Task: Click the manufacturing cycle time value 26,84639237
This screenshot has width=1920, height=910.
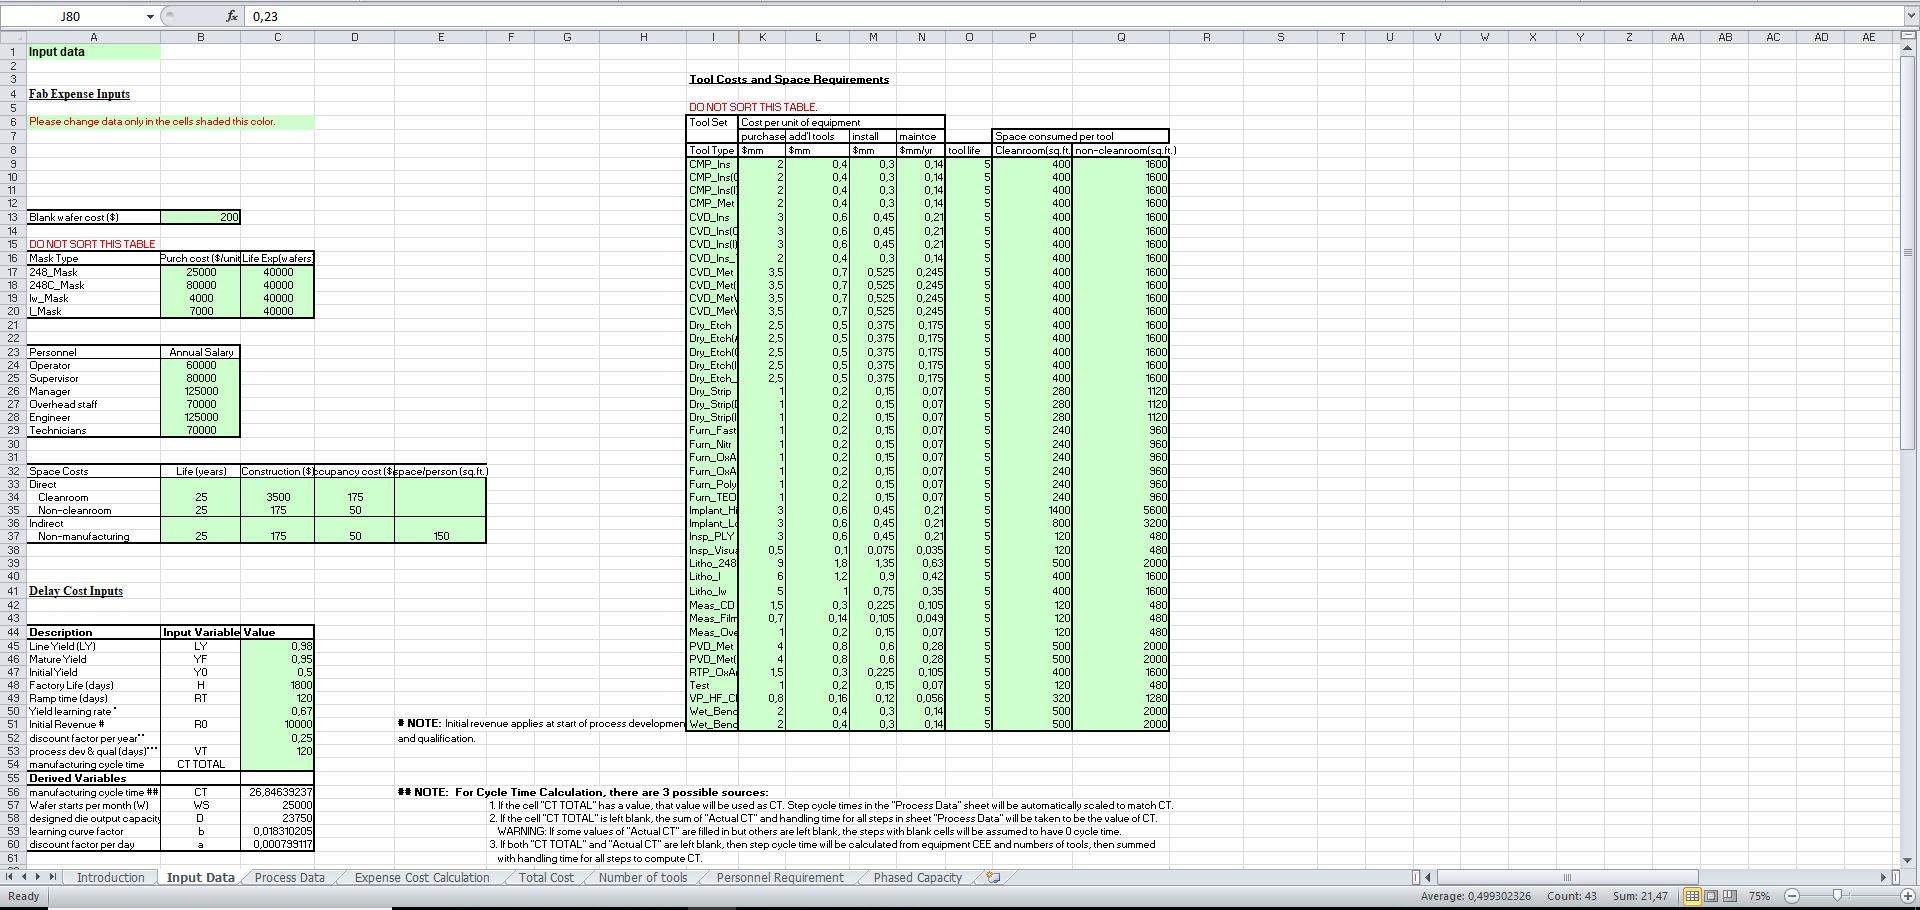Action: pos(277,792)
